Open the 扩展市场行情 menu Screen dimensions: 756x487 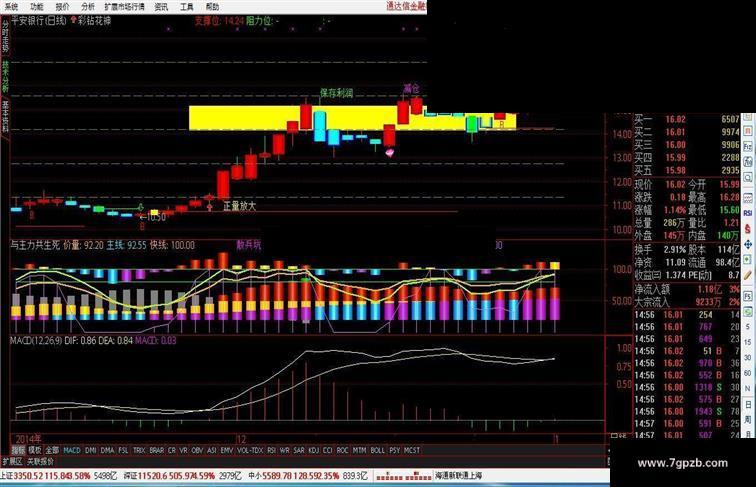pyautogui.click(x=124, y=7)
